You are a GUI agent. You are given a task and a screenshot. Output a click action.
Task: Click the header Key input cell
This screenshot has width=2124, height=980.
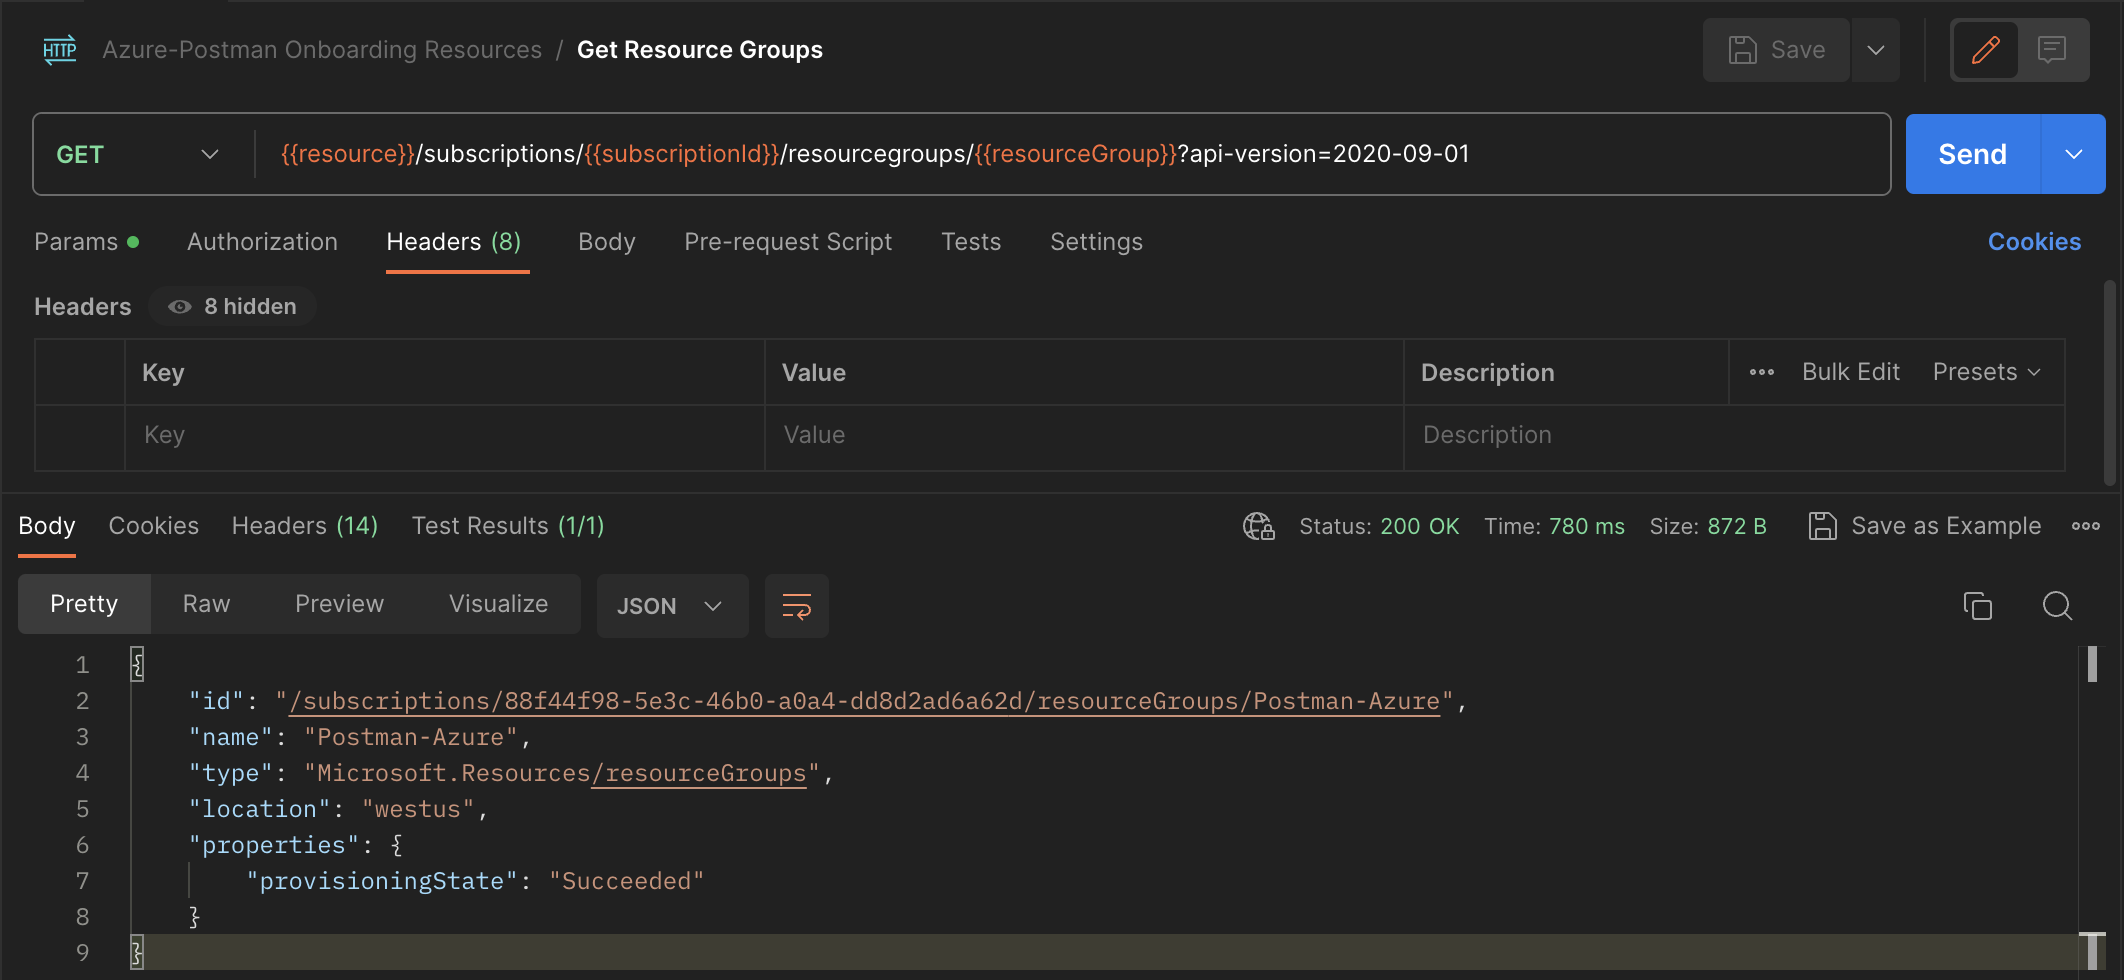coord(444,436)
